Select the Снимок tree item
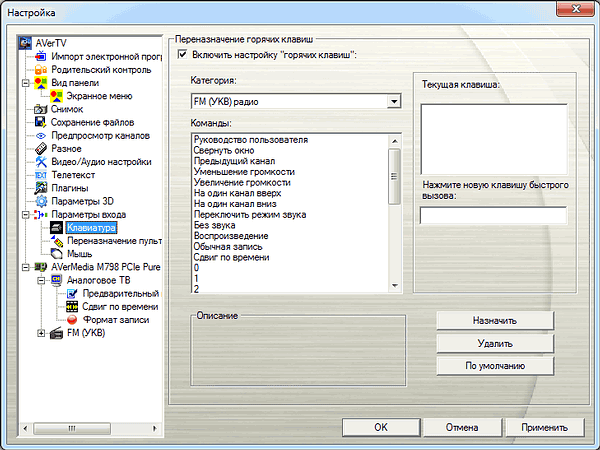Viewport: 600px width, 450px height. [x=67, y=109]
